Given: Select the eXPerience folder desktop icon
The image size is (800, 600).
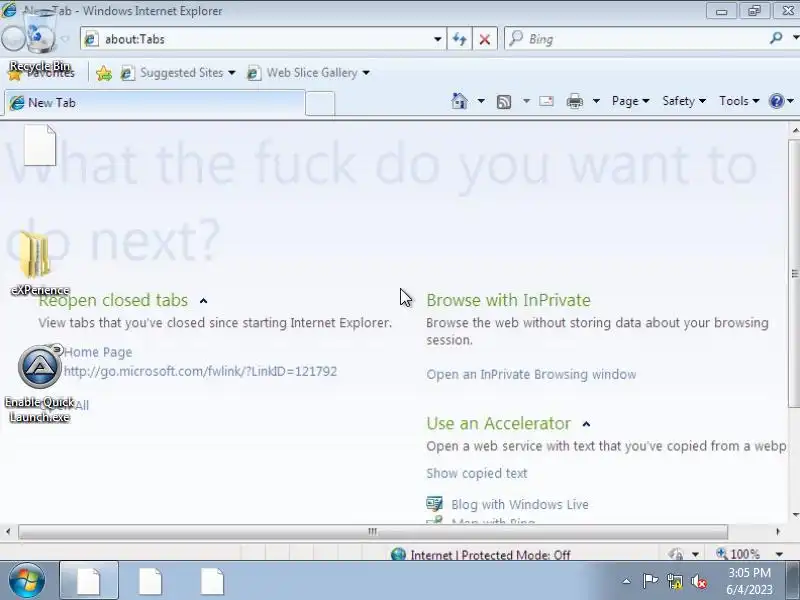Looking at the screenshot, I should pos(39,263).
